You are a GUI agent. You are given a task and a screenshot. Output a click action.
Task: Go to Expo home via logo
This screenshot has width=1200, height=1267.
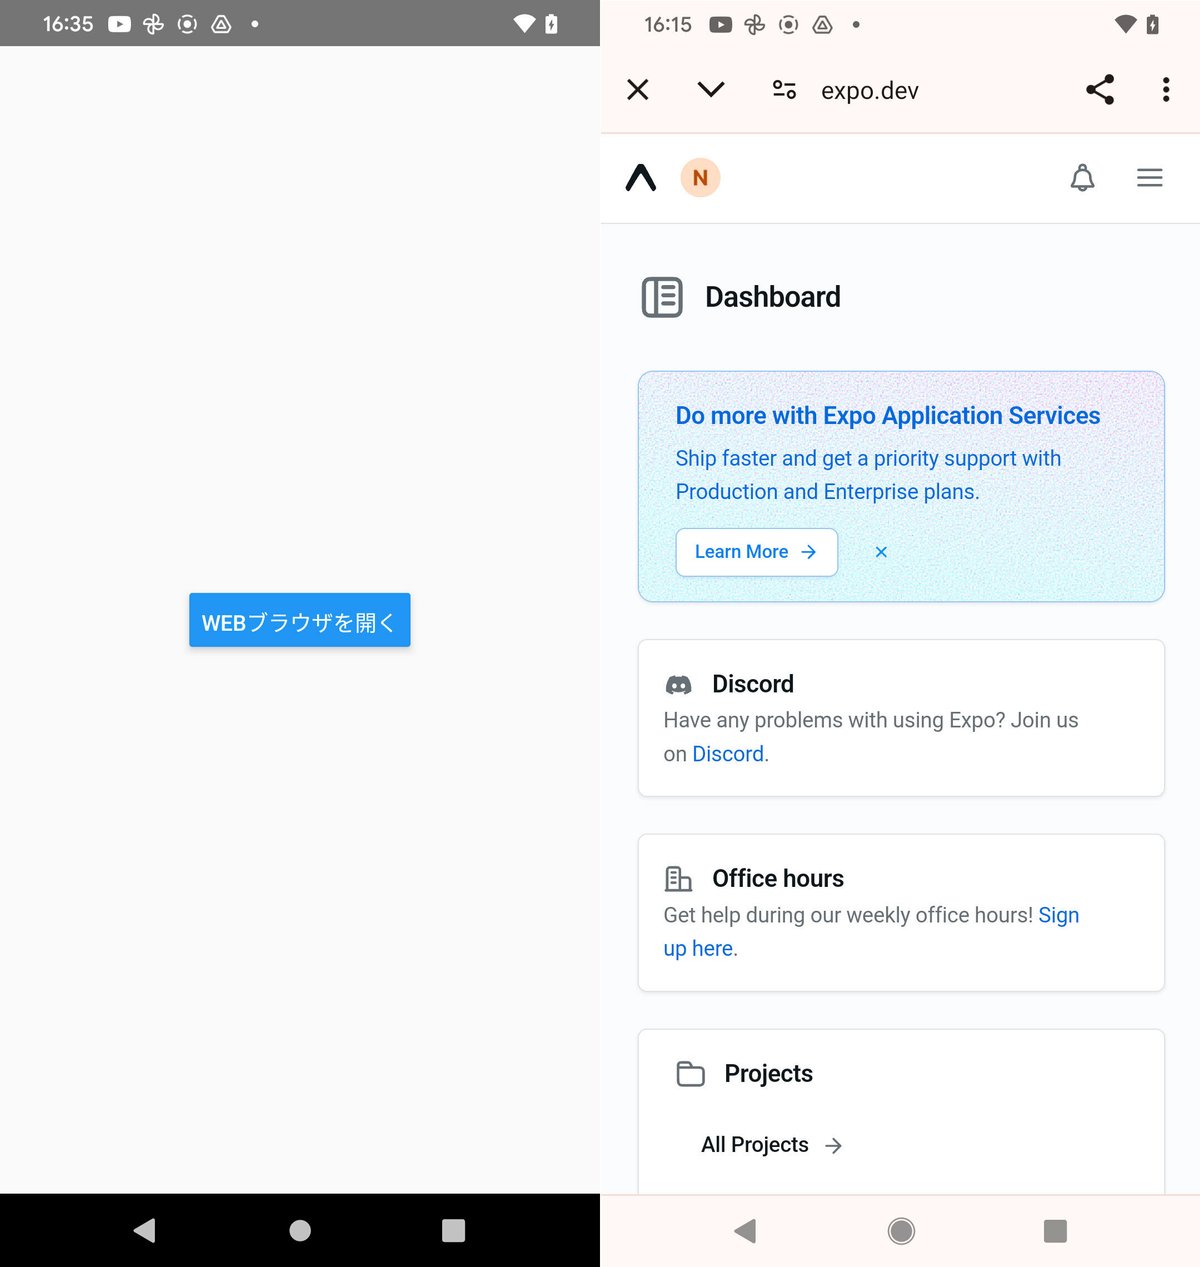641,178
